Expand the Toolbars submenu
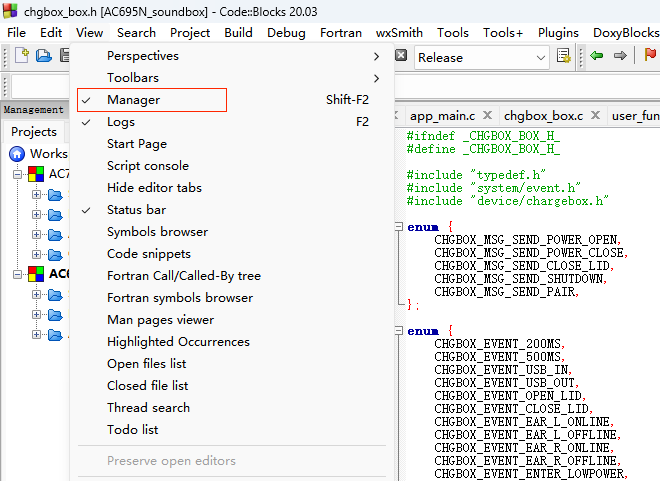Screen dimensions: 660x481 (232, 78)
